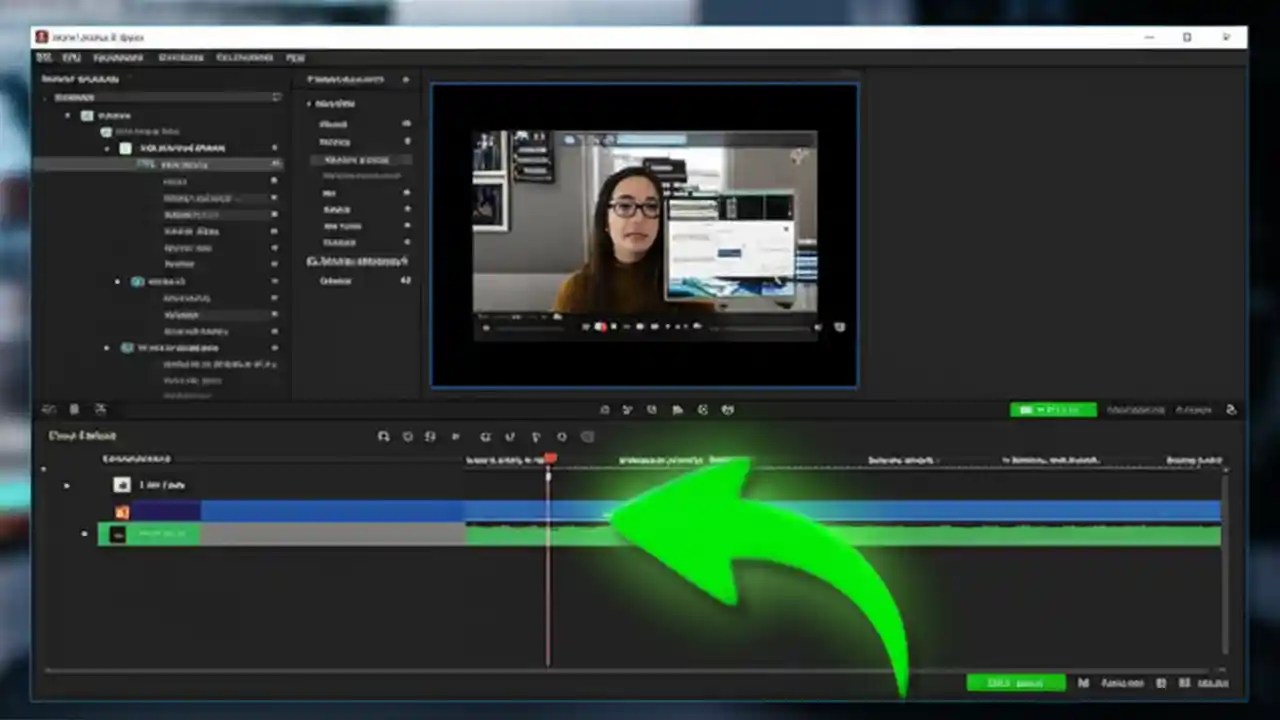Click the rightmost labeled button near the export button
1280x720 pixels.
point(1212,683)
